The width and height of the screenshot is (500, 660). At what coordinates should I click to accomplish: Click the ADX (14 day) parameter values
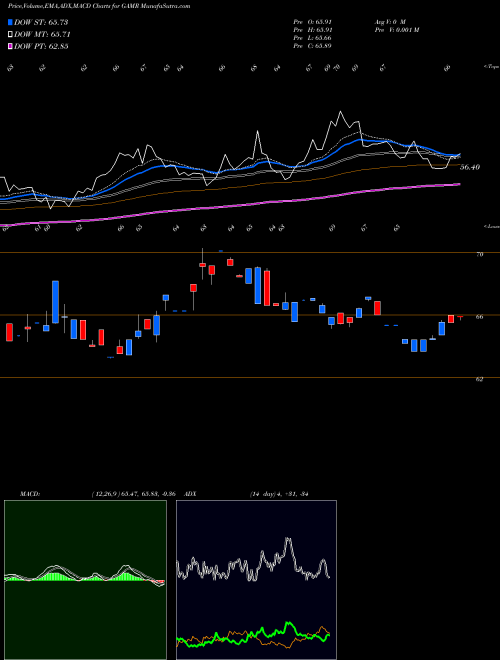point(278,494)
